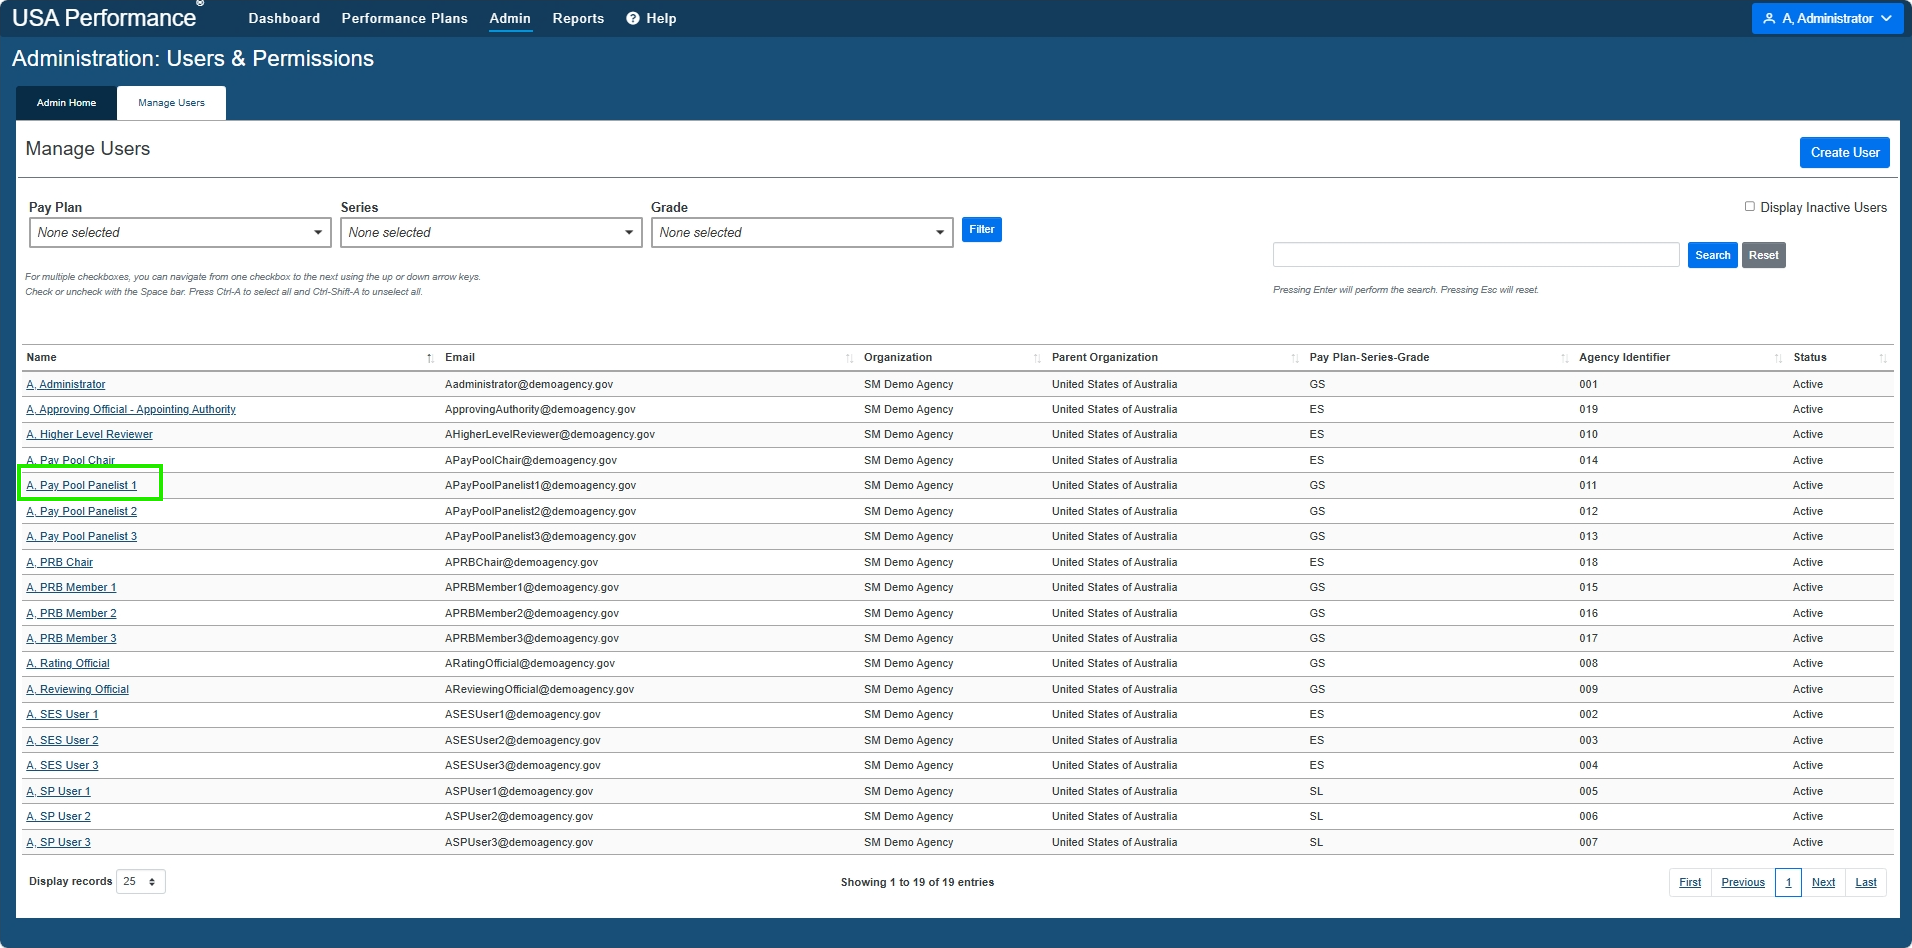
Task: Sort by Parent Organization column arrows
Action: point(1295,358)
